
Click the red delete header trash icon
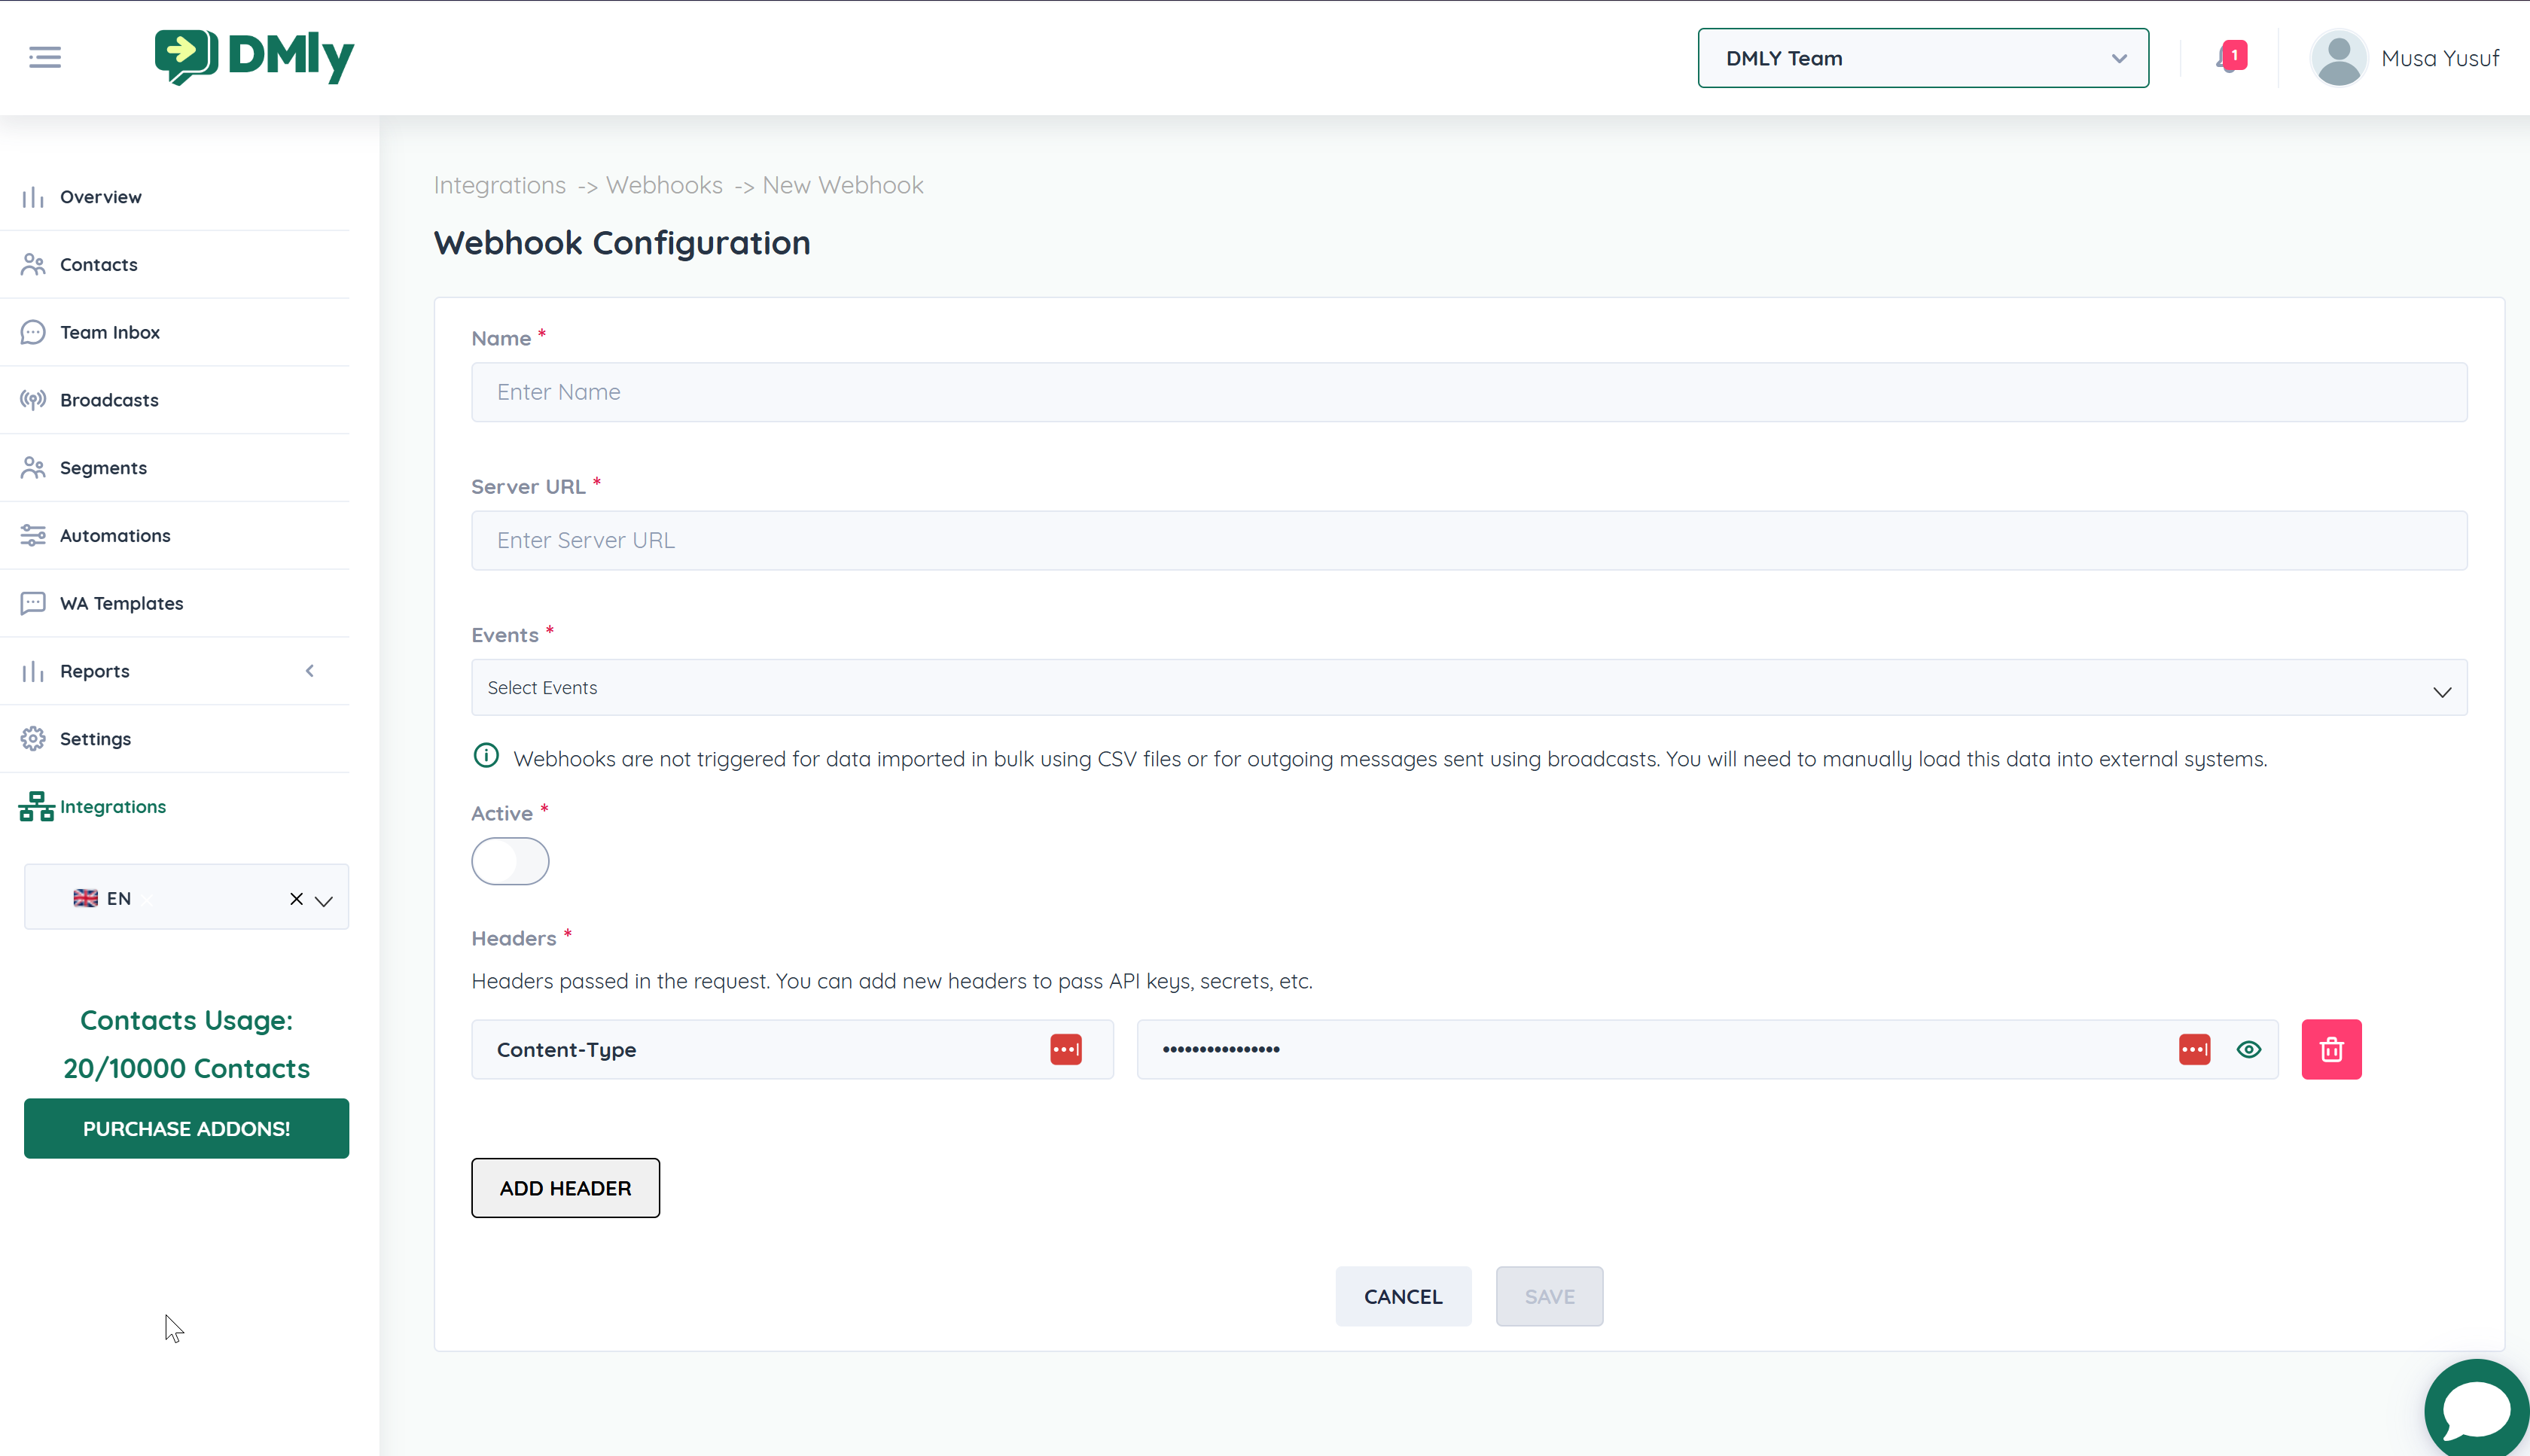(2330, 1049)
